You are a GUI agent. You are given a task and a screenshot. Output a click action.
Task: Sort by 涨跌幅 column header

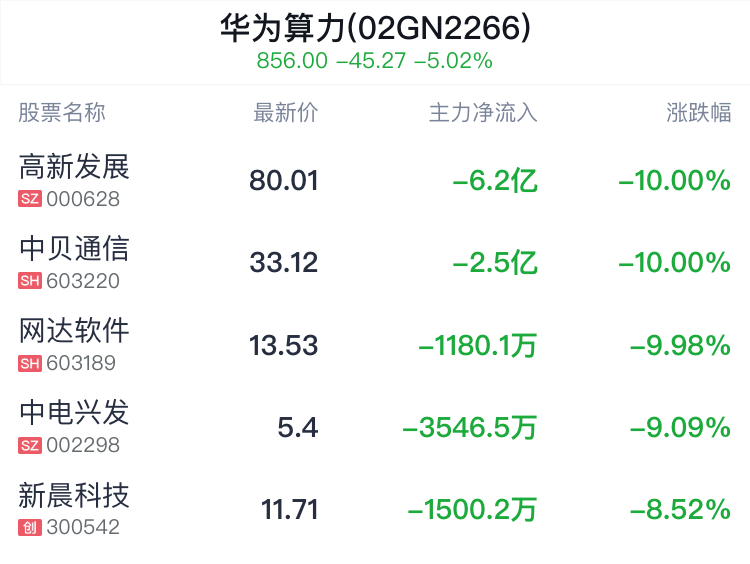(699, 112)
